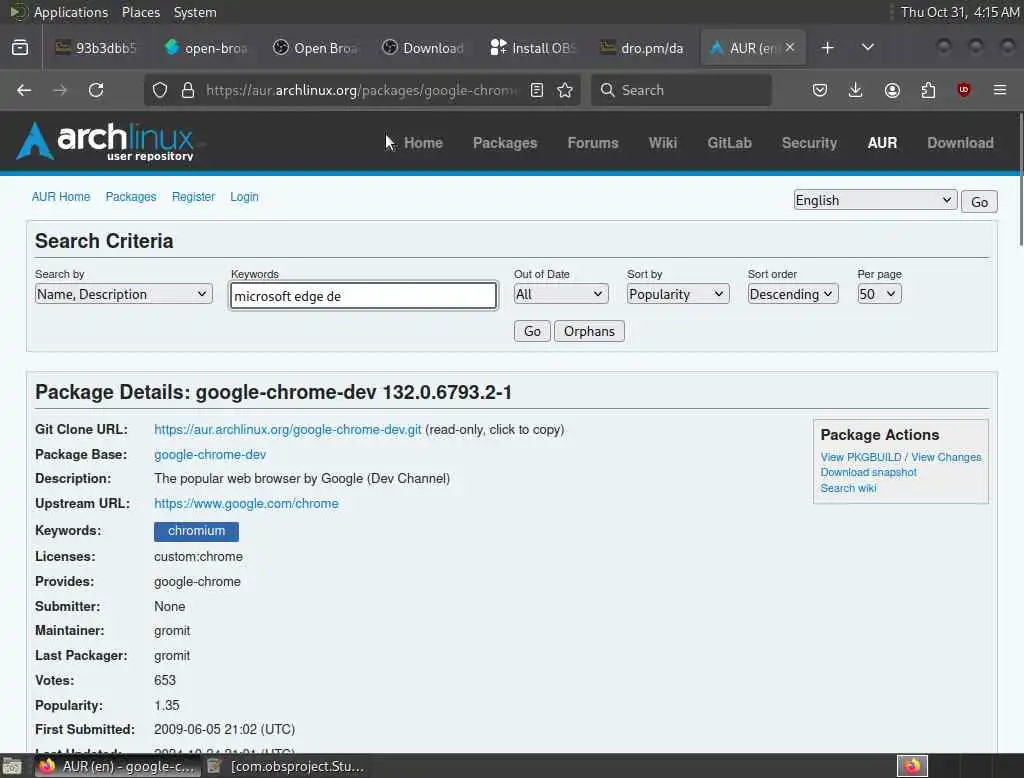This screenshot has height=778, width=1024.
Task: Switch to the Open Broa tab
Action: [x=315, y=48]
